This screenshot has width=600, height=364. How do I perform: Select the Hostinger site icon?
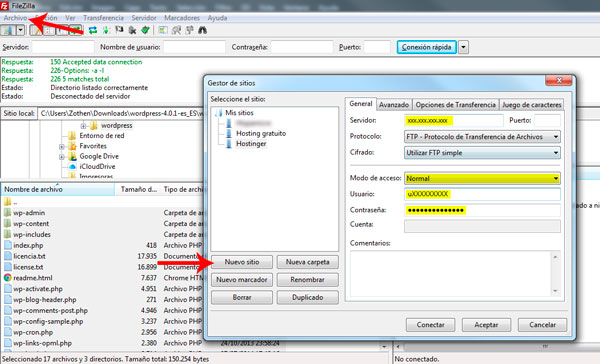click(229, 144)
